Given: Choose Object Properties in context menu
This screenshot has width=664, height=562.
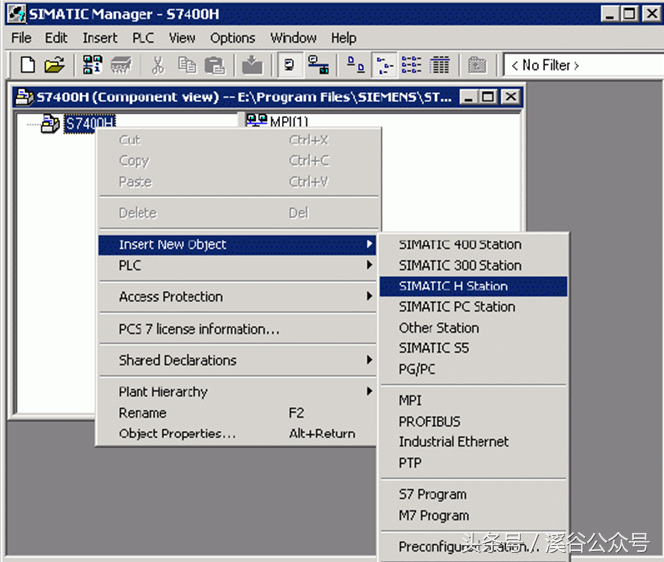Looking at the screenshot, I should (177, 434).
